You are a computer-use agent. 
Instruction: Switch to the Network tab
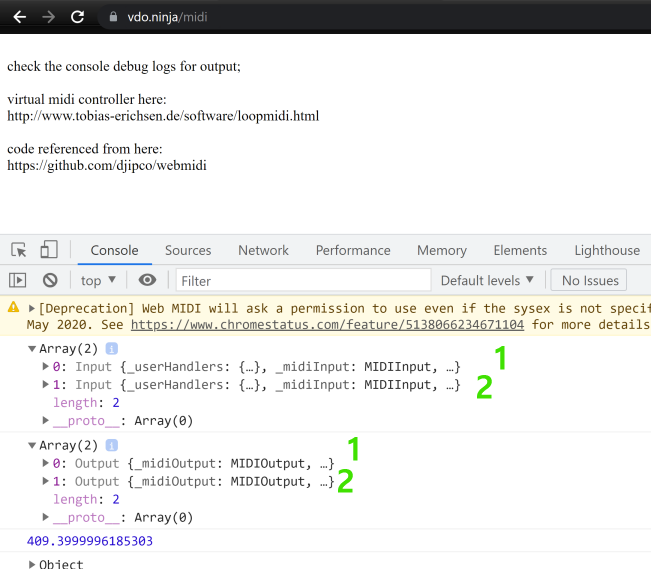[263, 250]
